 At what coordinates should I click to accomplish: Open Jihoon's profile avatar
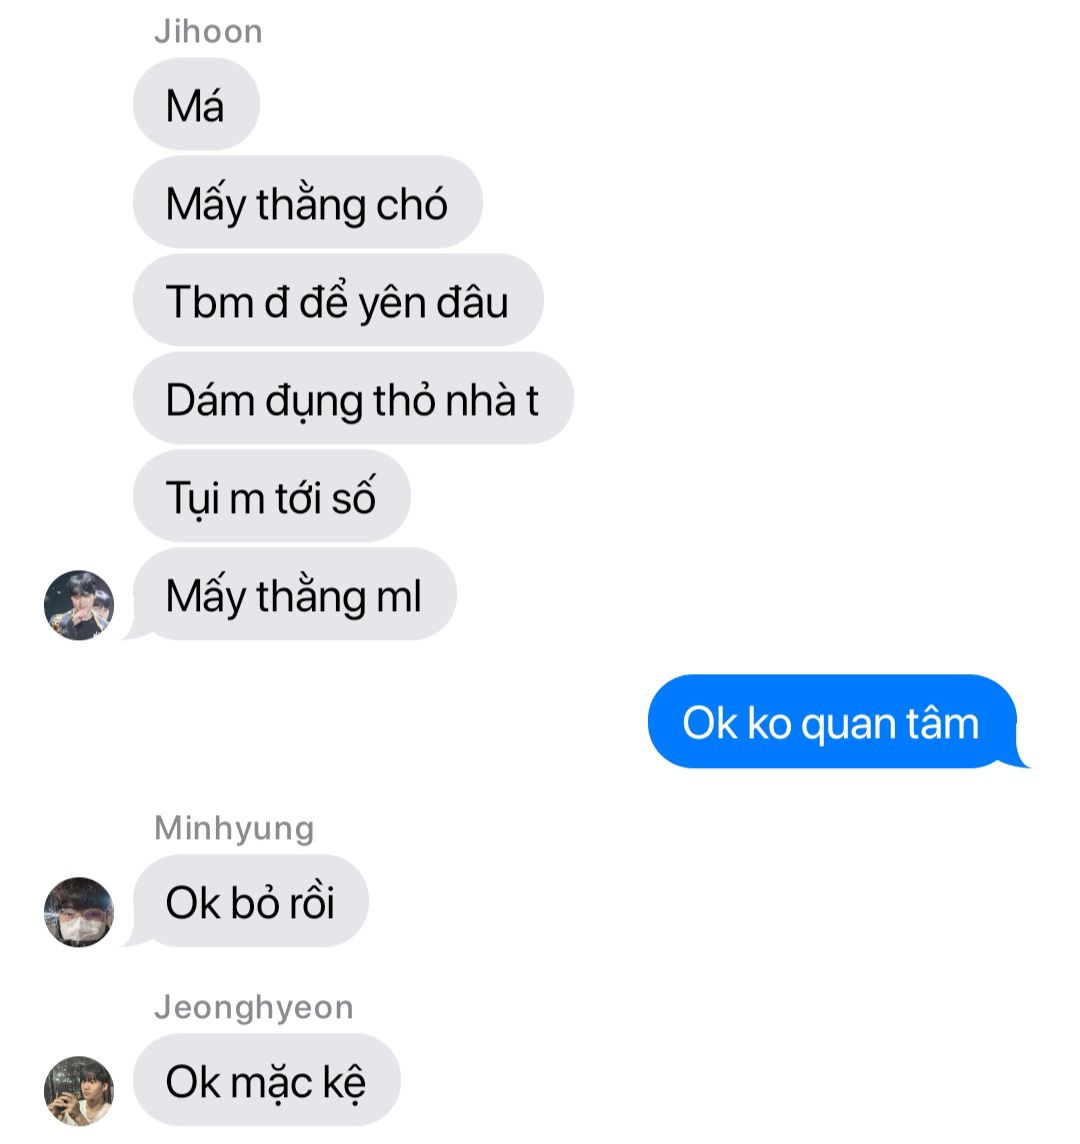pos(79,606)
